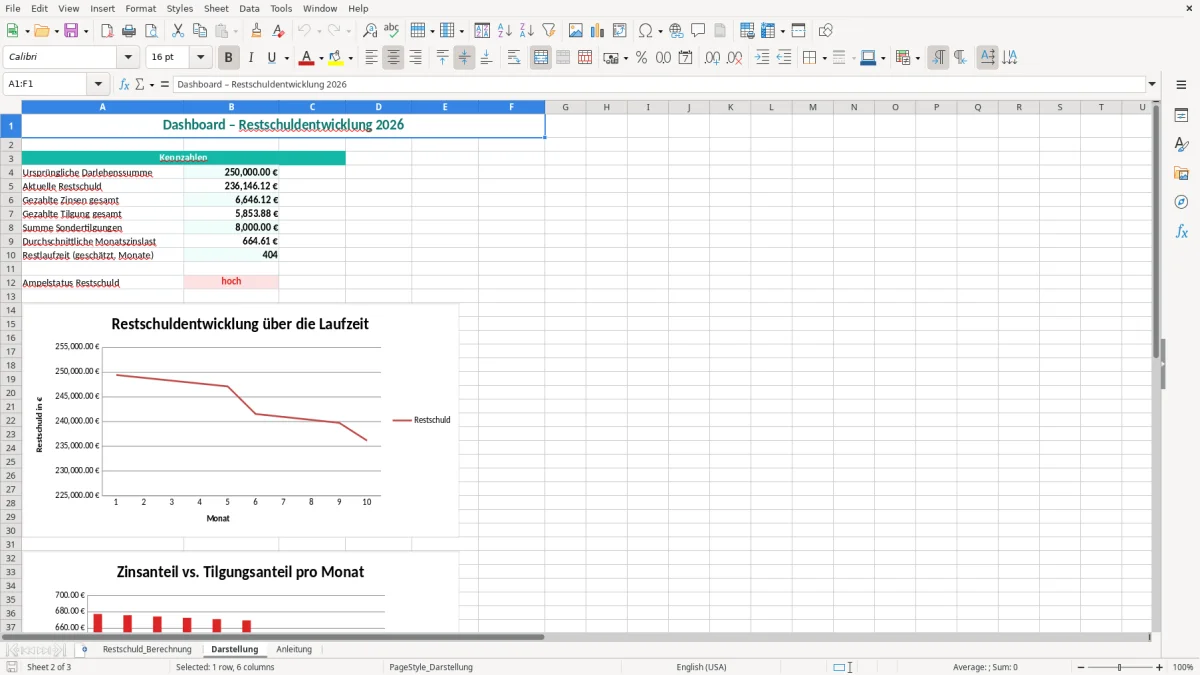The height and width of the screenshot is (675, 1200).
Task: Open Find and Replace
Action: coord(370,31)
